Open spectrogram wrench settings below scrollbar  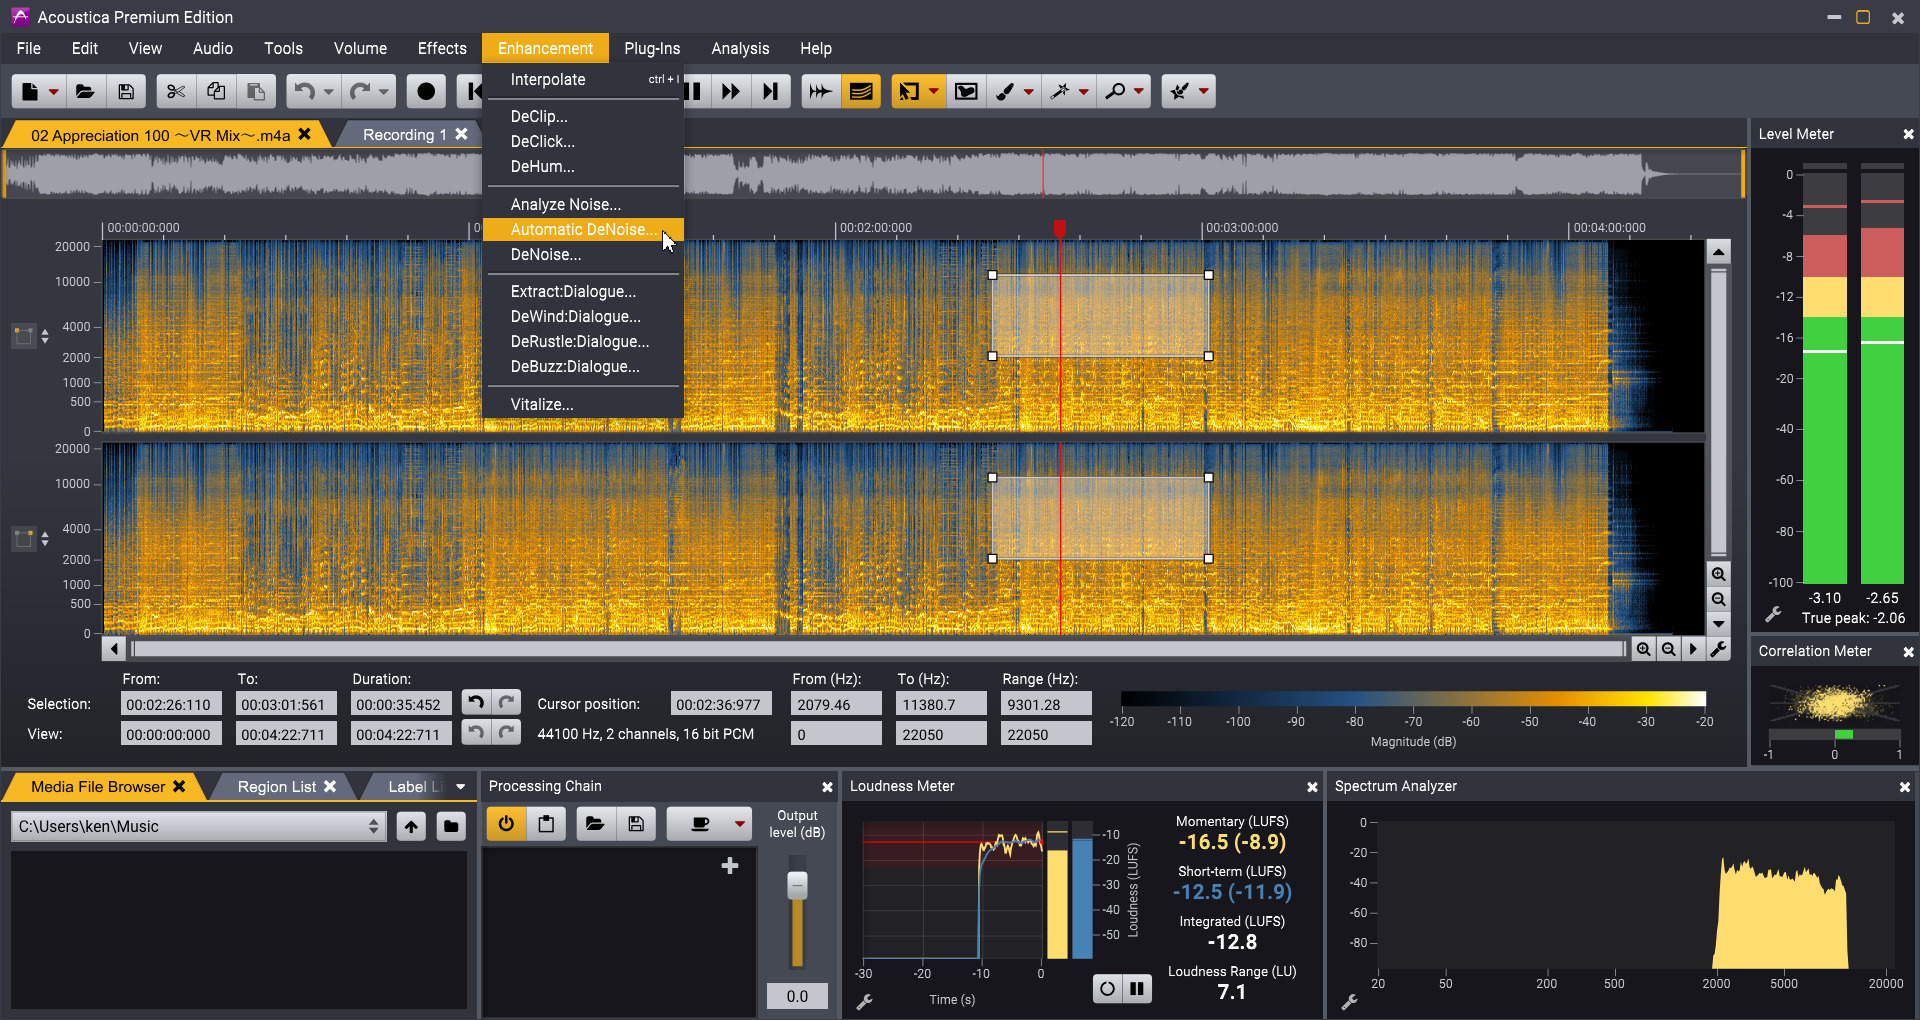point(1718,649)
